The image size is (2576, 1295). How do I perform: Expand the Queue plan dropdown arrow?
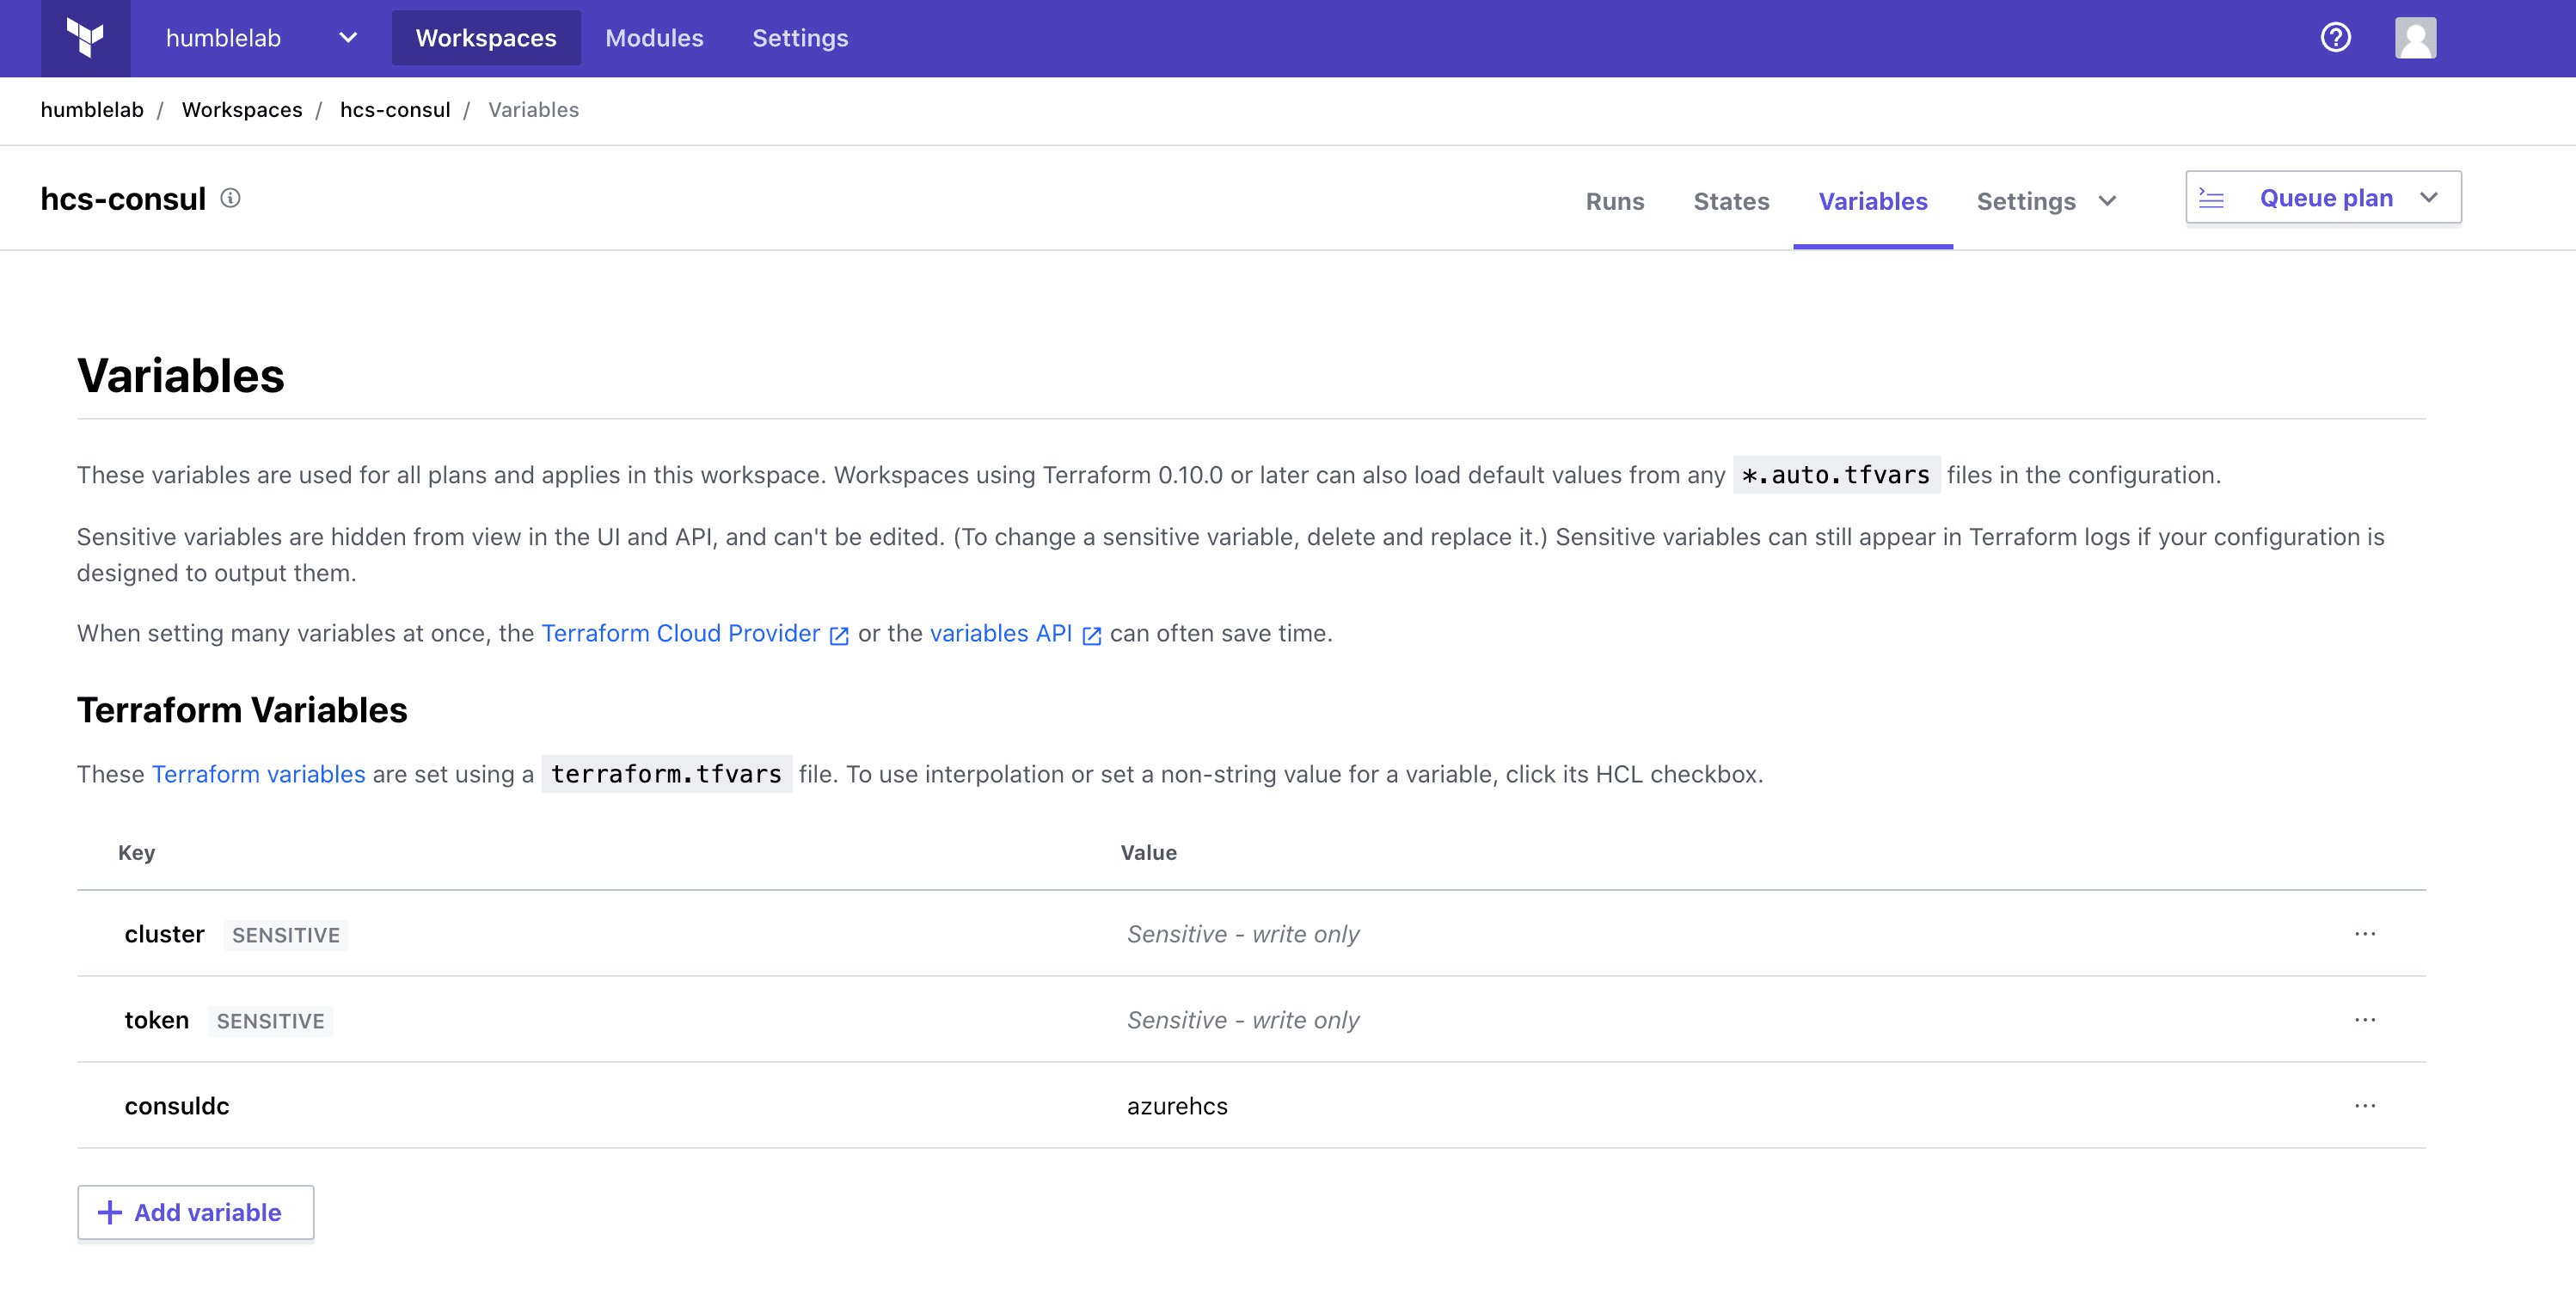click(2428, 198)
